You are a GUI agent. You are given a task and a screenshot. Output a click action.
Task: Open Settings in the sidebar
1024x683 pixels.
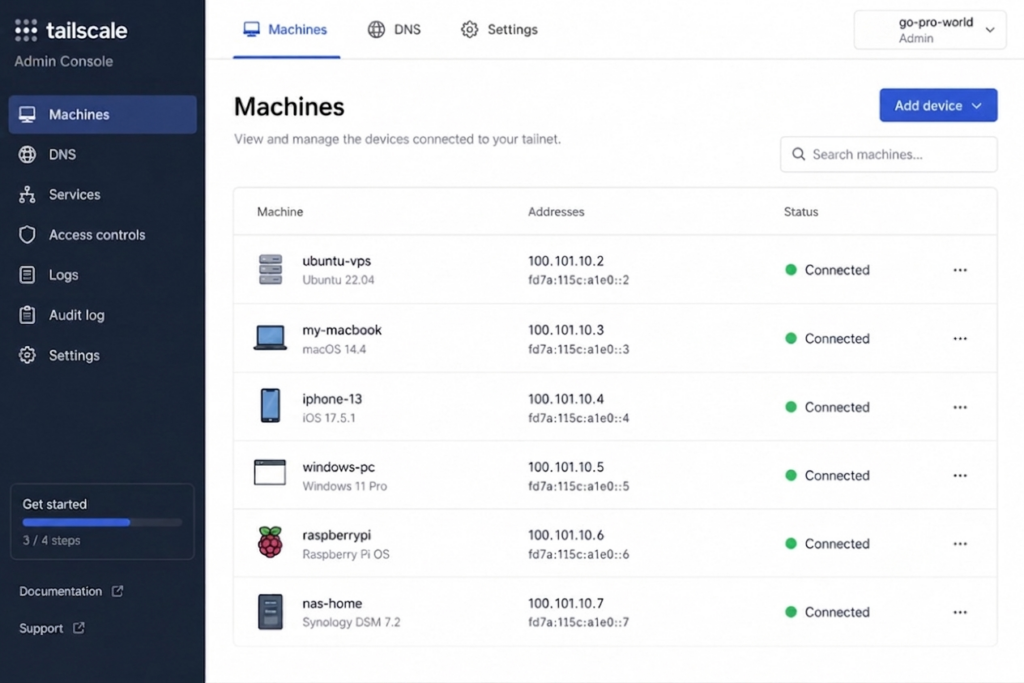coord(103,355)
